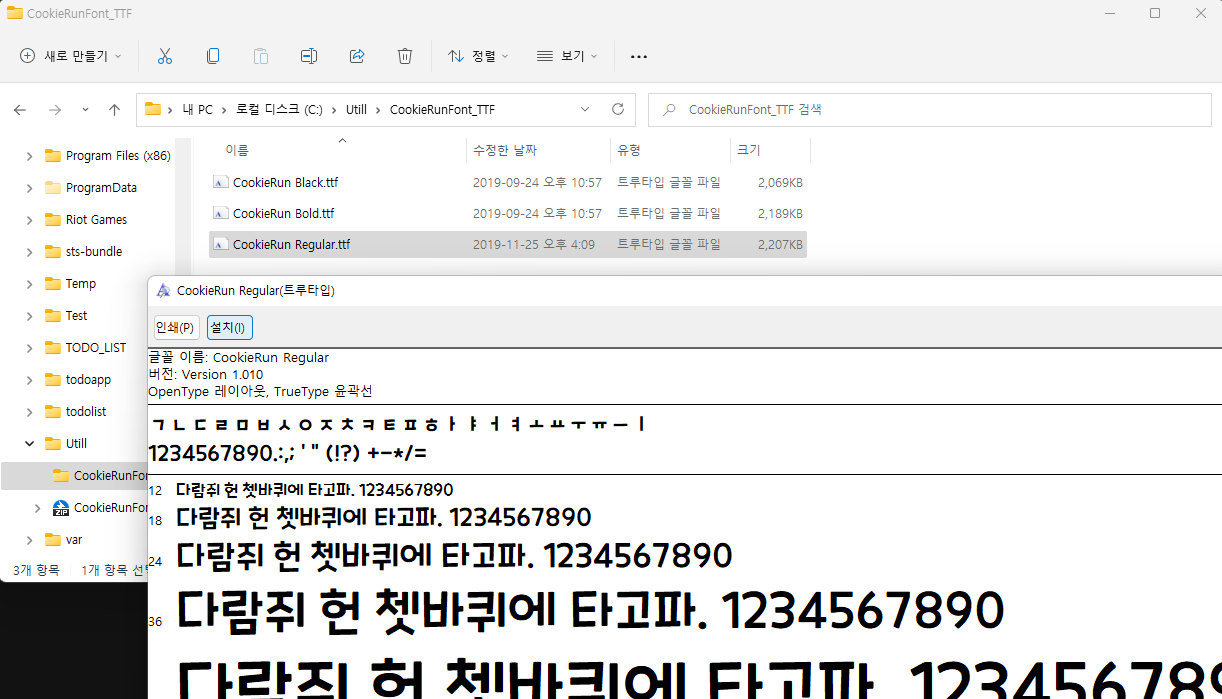
Task: Click the Paste clipboard icon
Action: tap(261, 56)
